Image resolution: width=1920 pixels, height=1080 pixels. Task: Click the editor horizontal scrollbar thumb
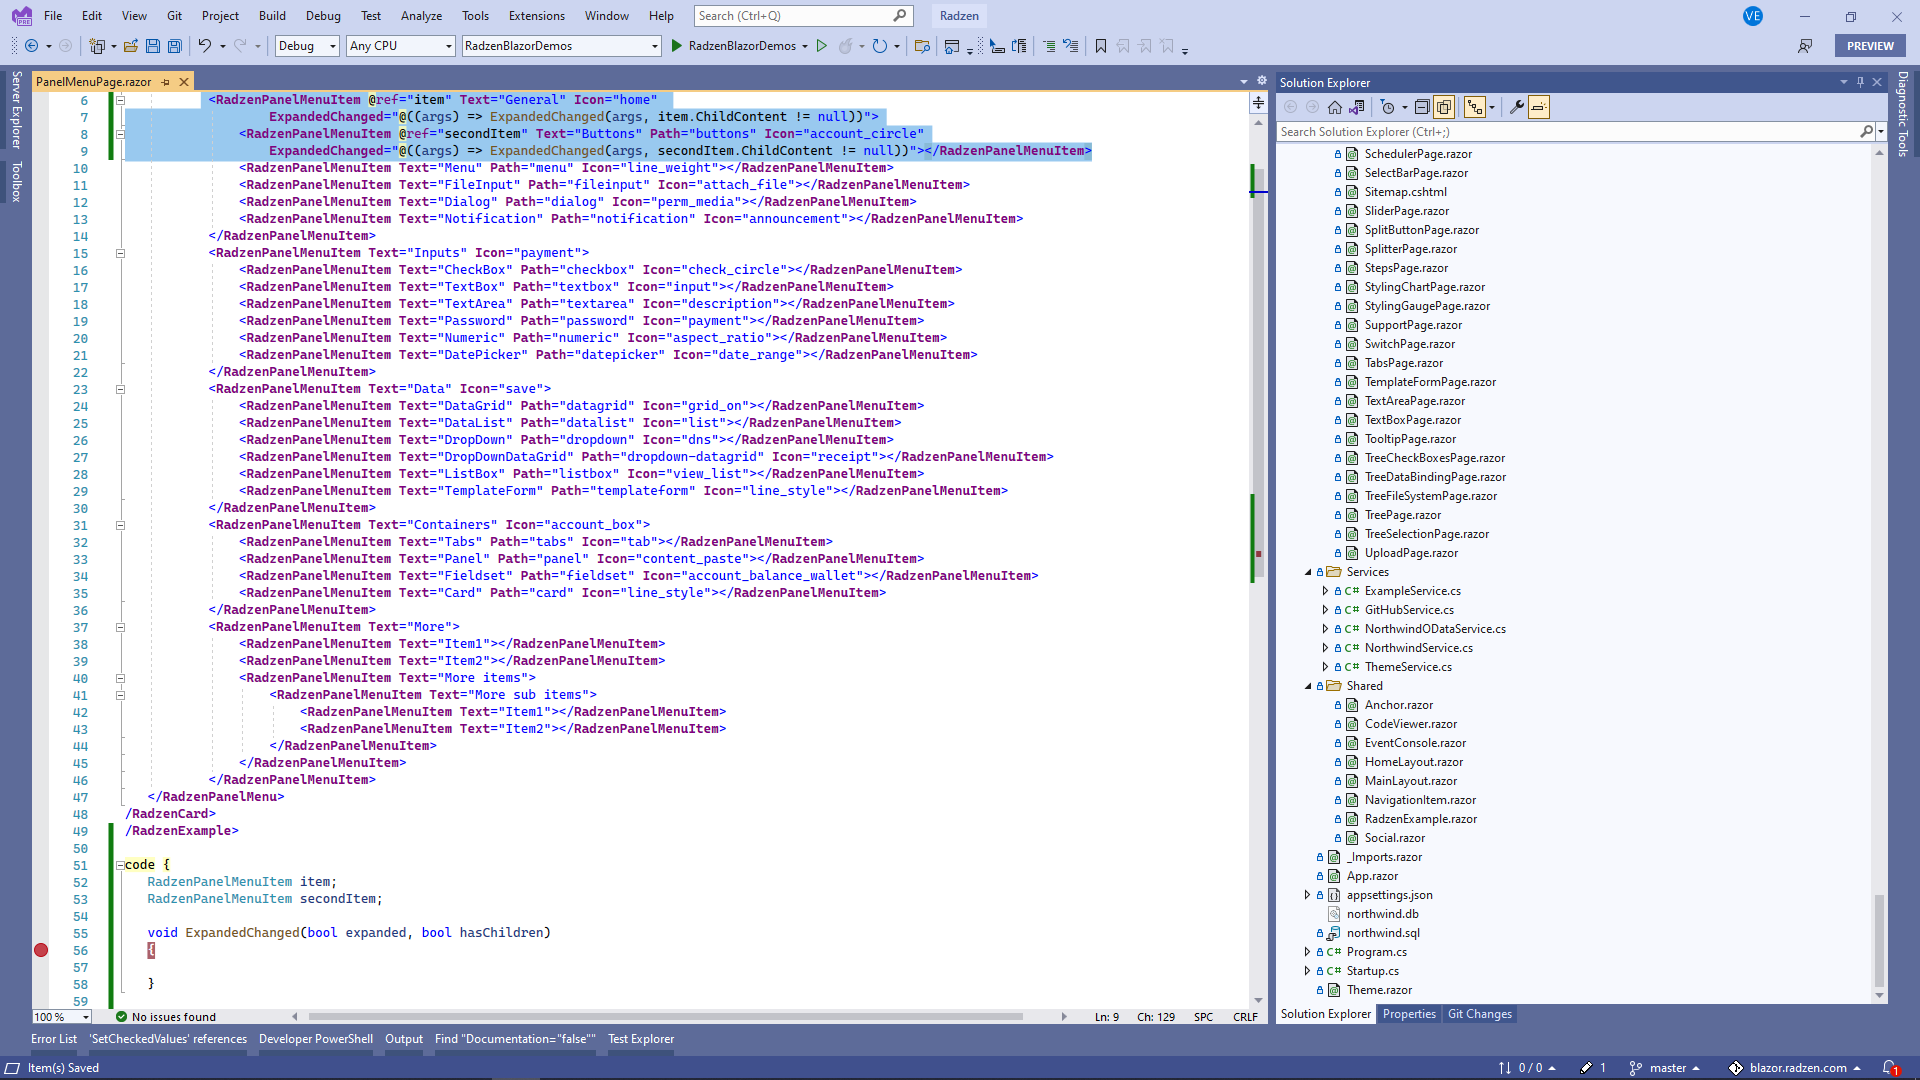[x=666, y=1017]
